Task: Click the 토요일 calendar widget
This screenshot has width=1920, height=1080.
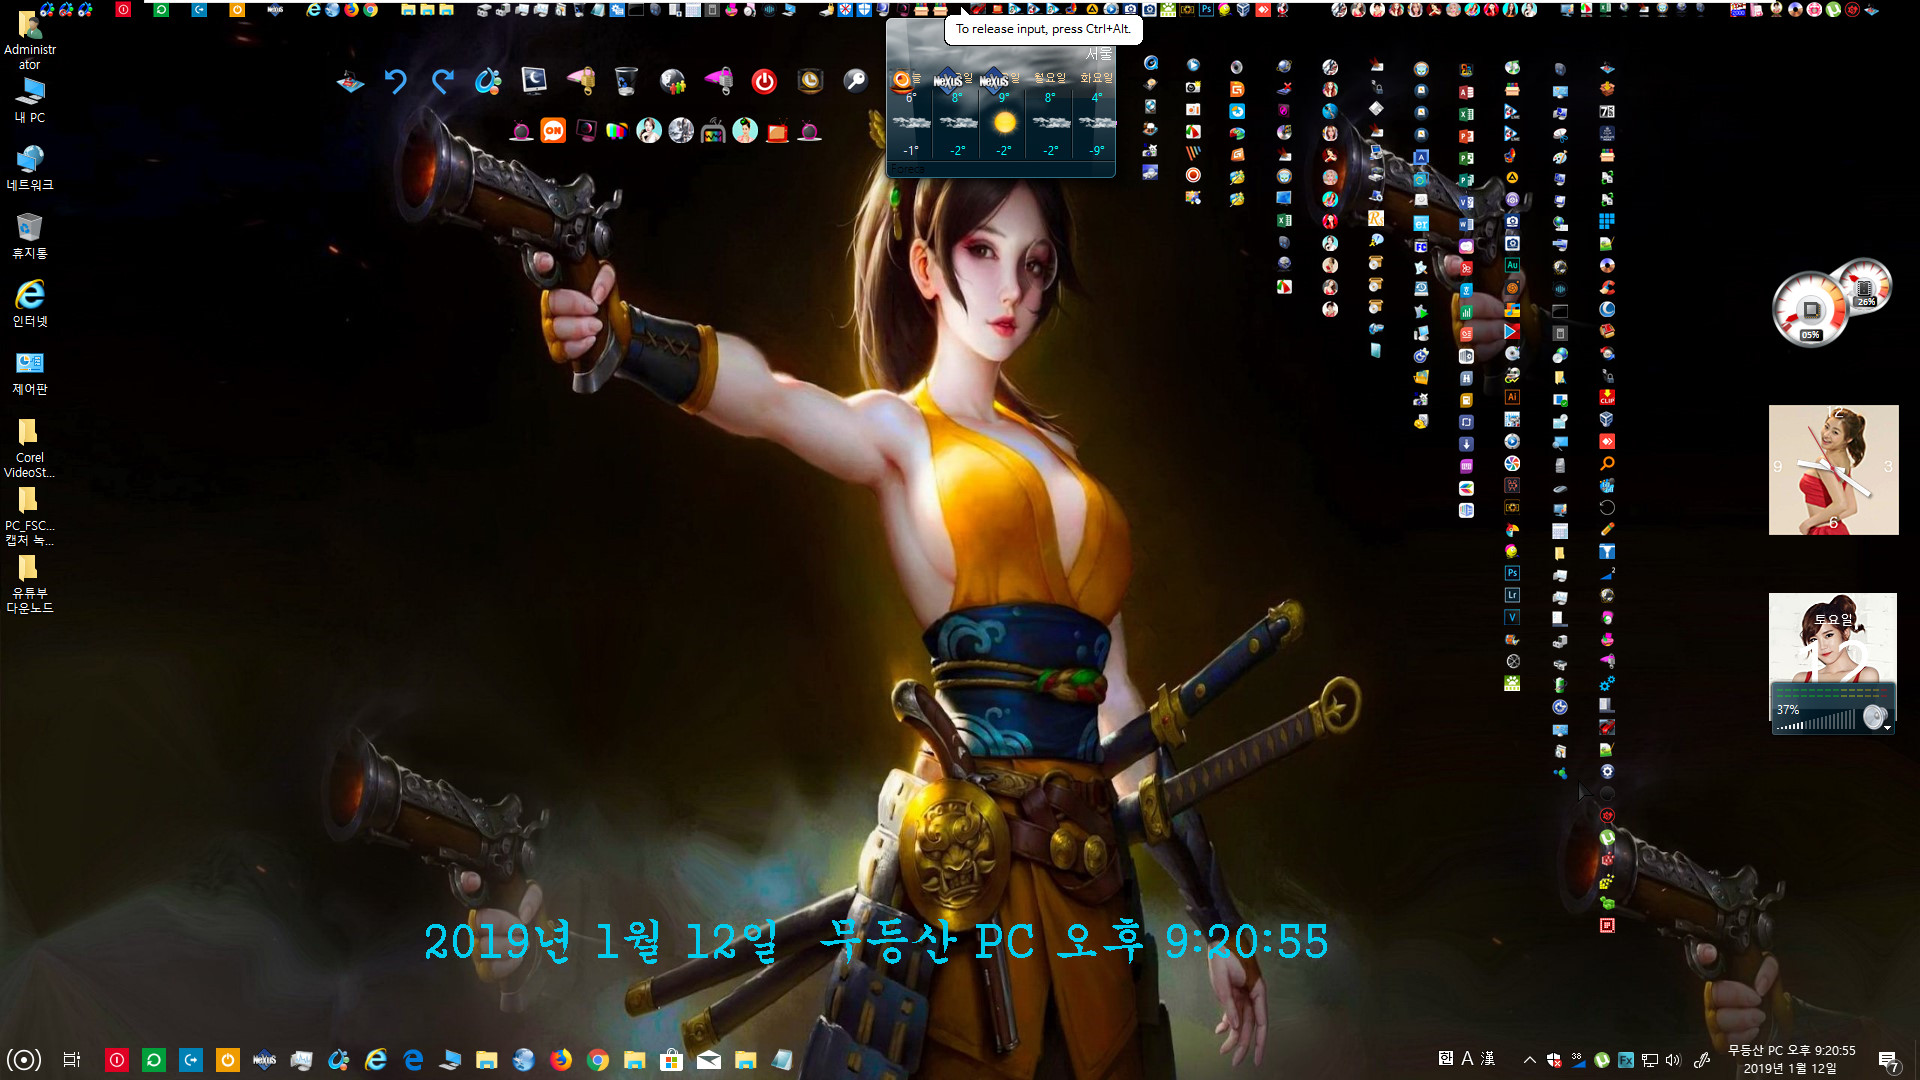Action: 1834,636
